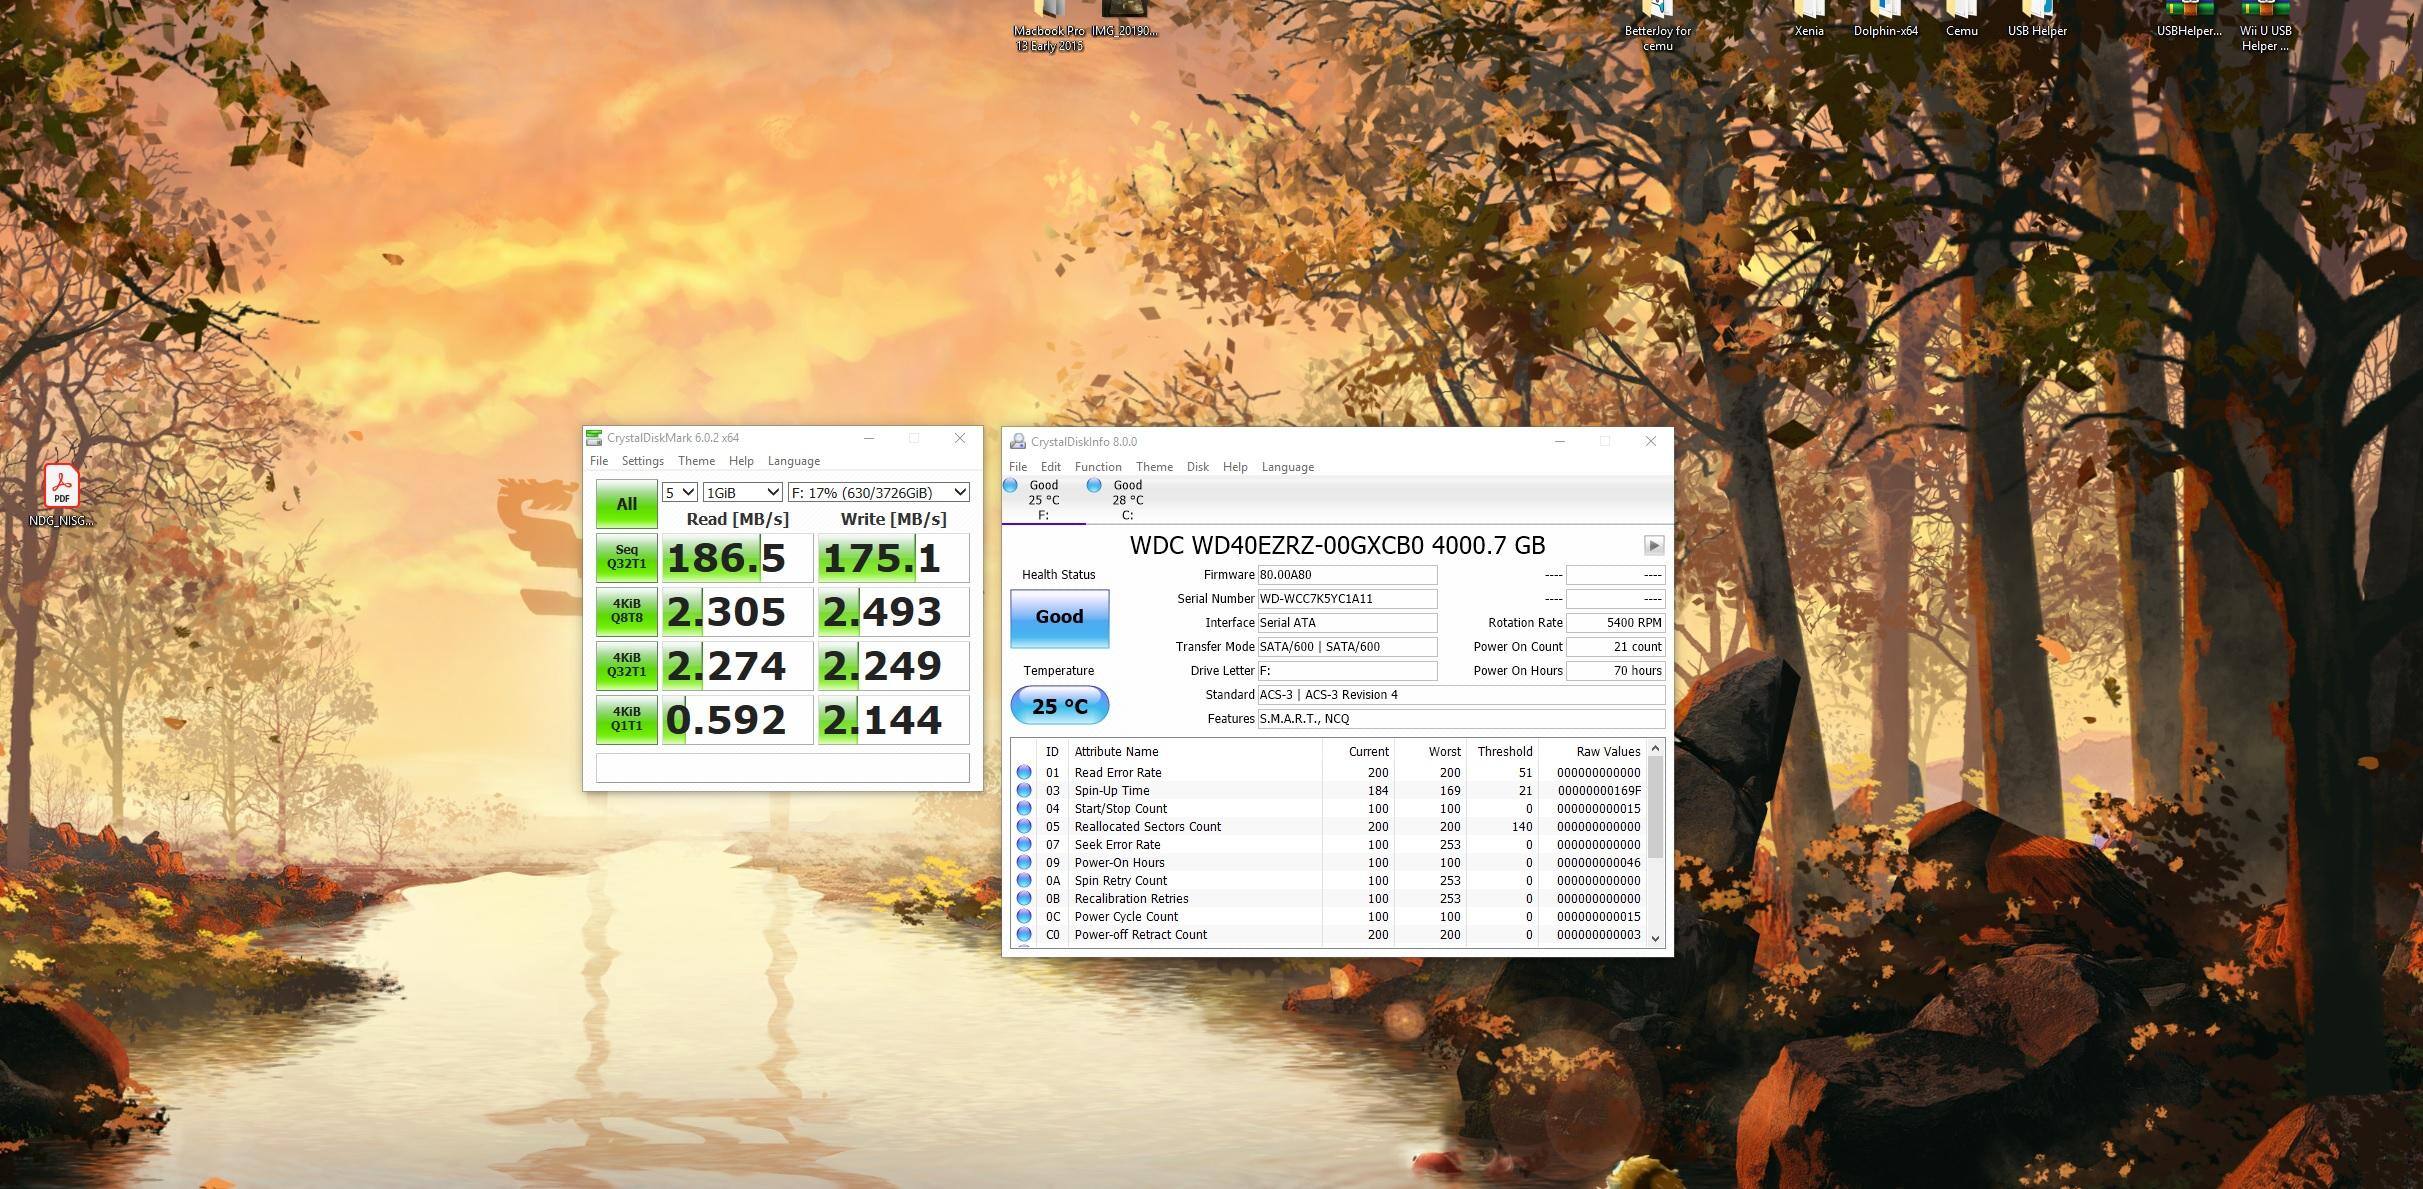Expand the test count dropdown showing 5
The width and height of the screenshot is (2423, 1189).
click(679, 492)
